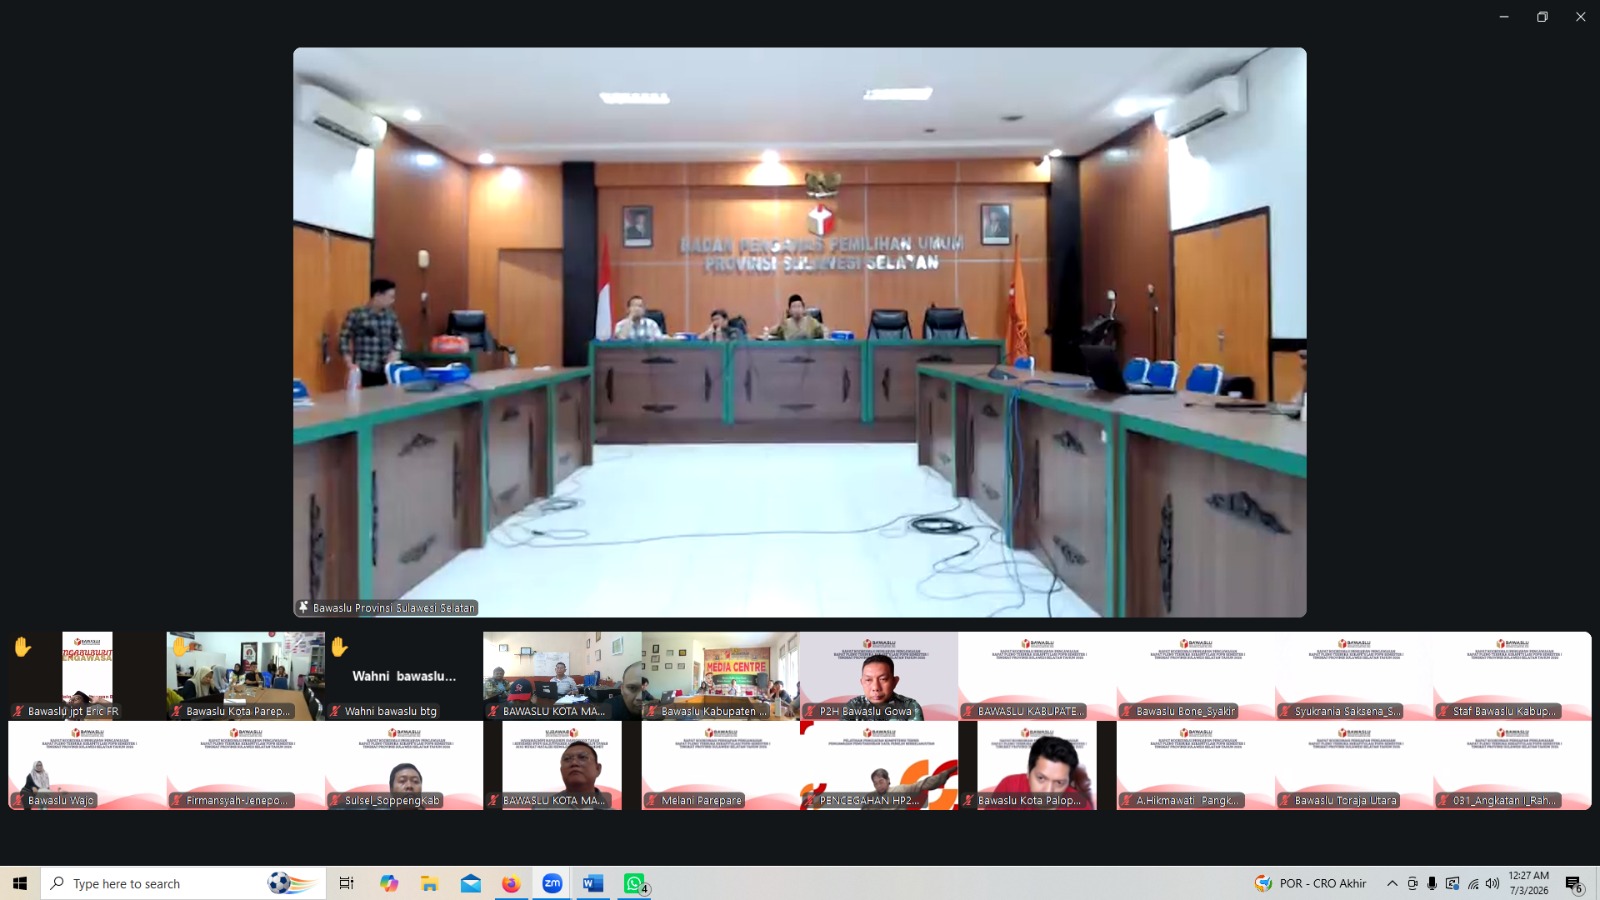
Task: Click the "Bawaslu Provinsi Sulawesi Selatan" name label
Action: 394,608
